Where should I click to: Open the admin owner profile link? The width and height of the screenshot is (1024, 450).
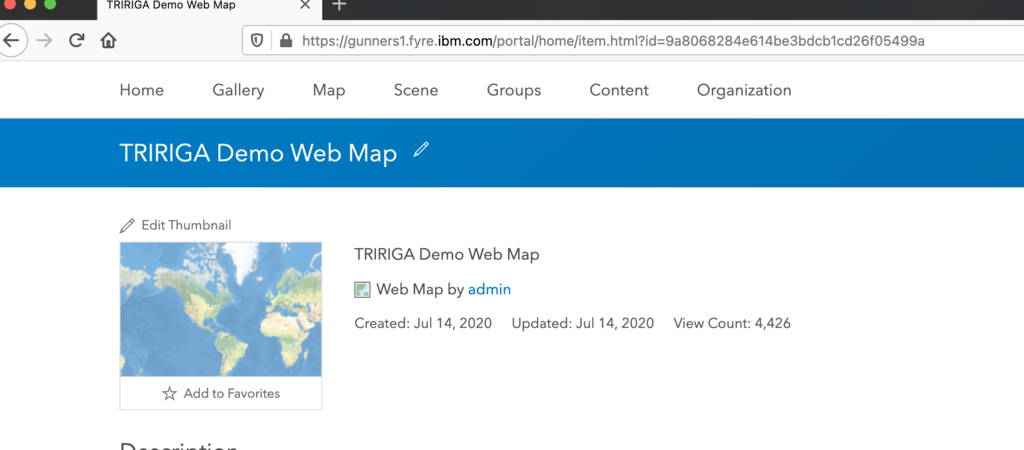click(489, 289)
